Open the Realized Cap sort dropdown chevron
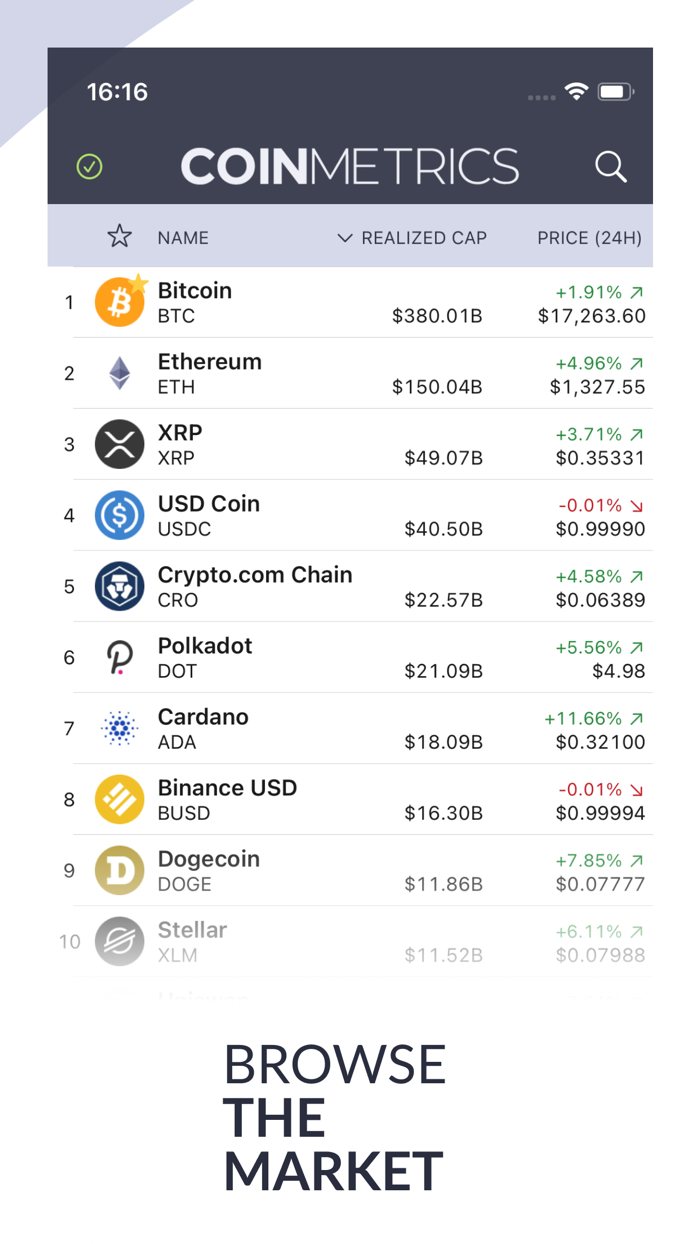This screenshot has height=1244, width=700. 344,237
